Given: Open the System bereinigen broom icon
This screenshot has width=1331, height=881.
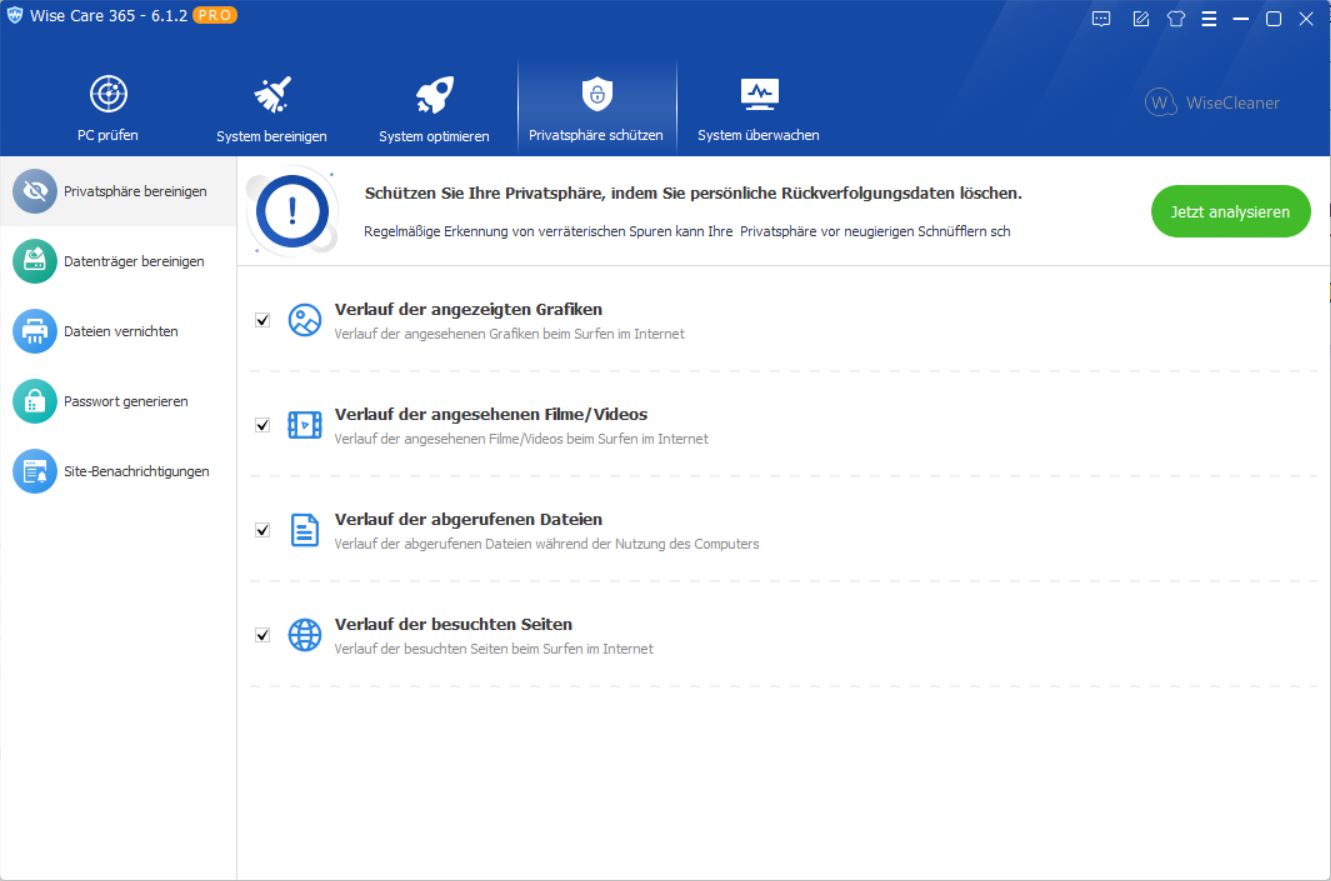Looking at the screenshot, I should [x=271, y=95].
